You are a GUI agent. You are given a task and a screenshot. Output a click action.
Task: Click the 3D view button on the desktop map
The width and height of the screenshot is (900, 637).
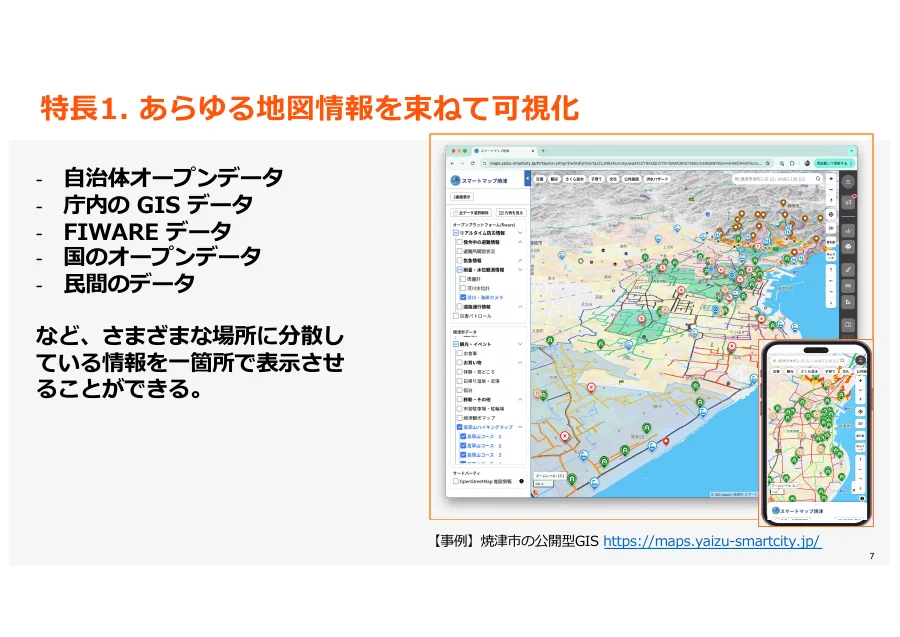[x=831, y=228]
